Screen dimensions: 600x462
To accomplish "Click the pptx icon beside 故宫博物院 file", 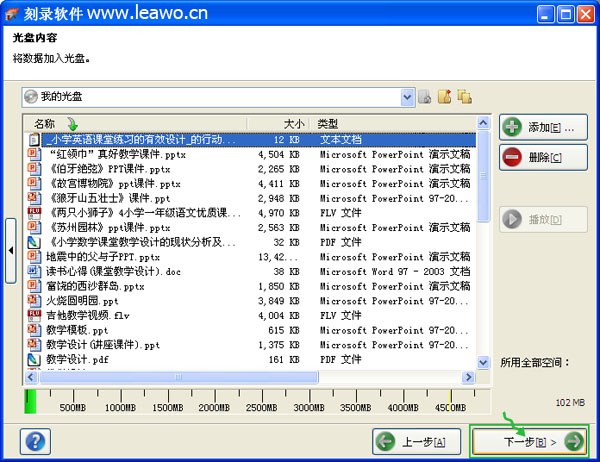I will pos(34,183).
